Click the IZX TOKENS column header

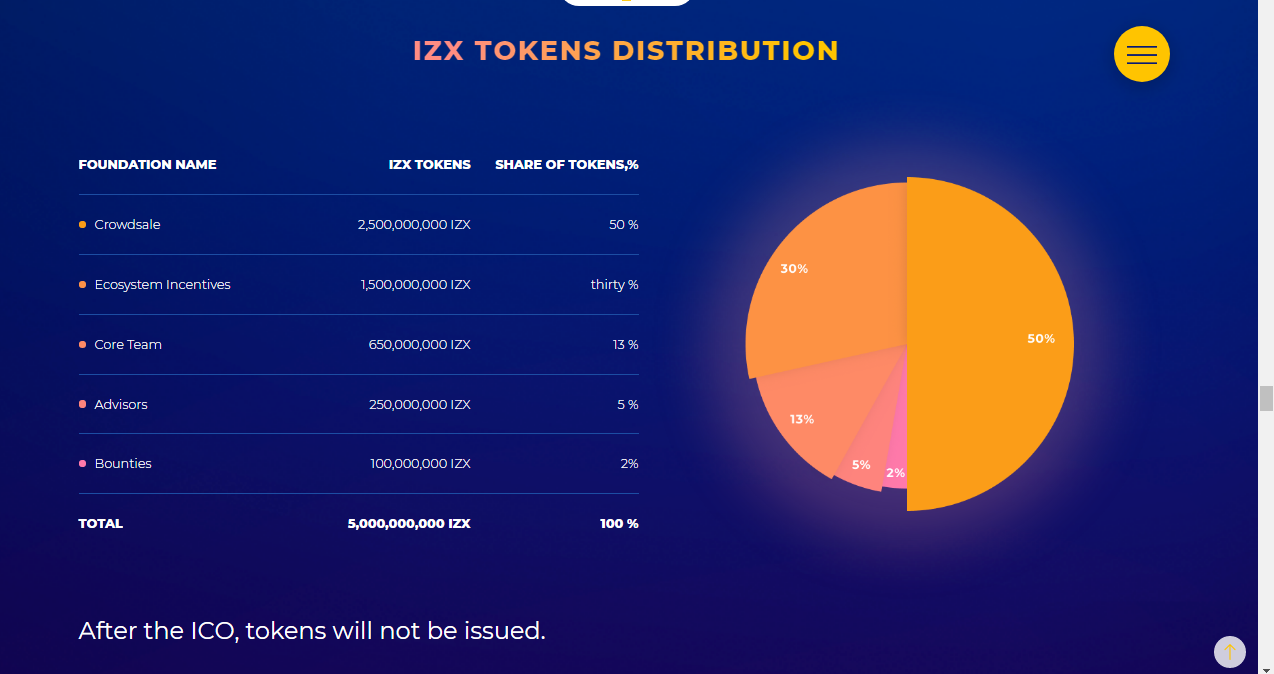coord(430,164)
